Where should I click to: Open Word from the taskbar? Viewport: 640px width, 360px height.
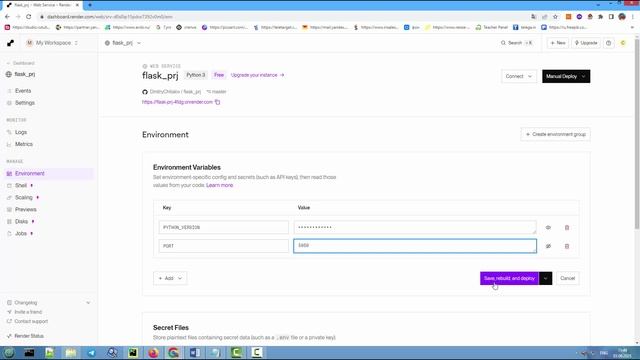(195, 353)
